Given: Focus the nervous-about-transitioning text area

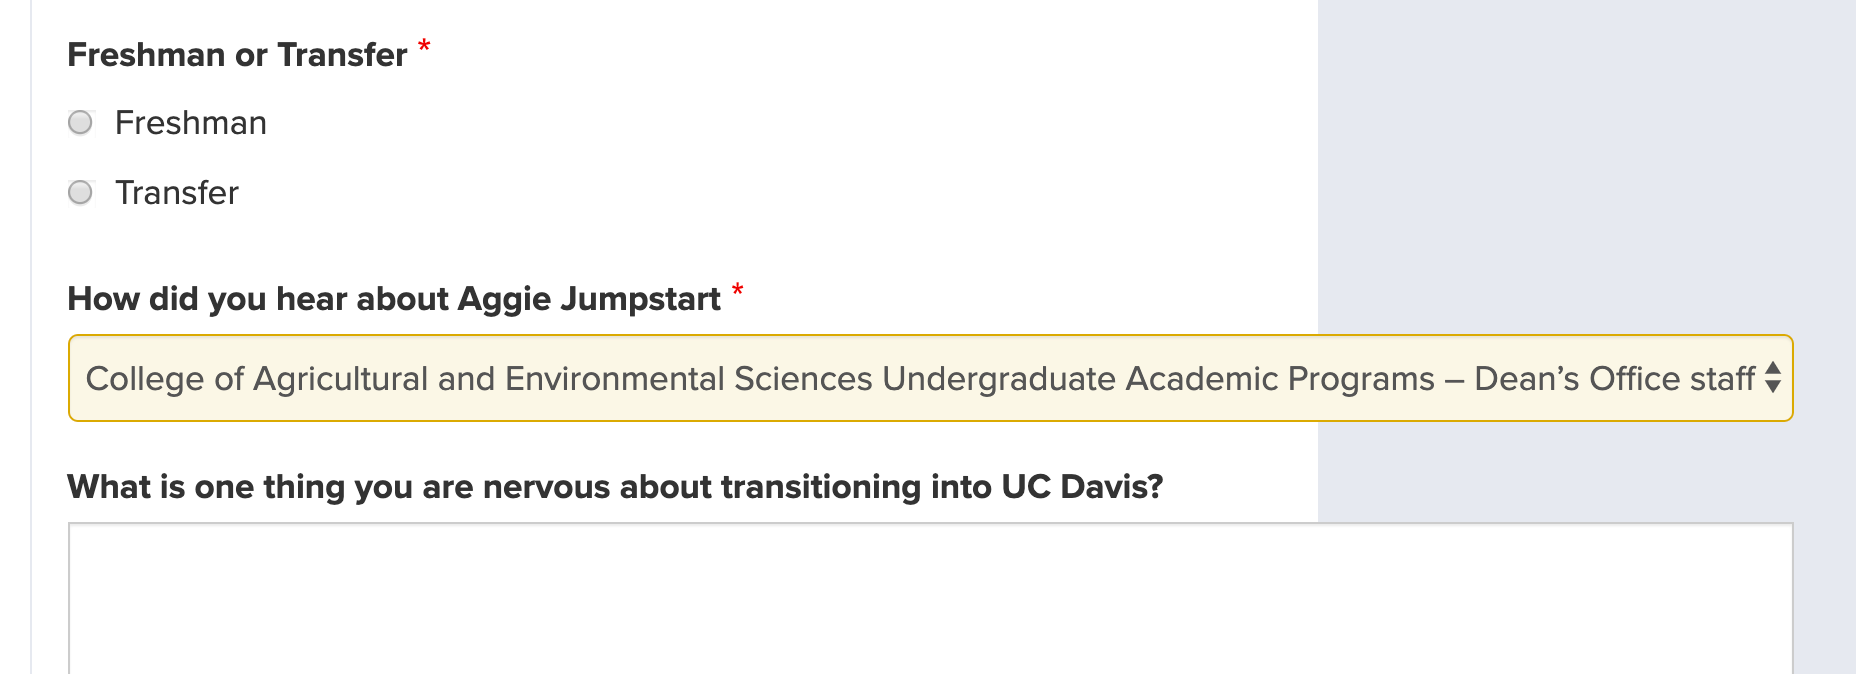Looking at the screenshot, I should (x=930, y=598).
